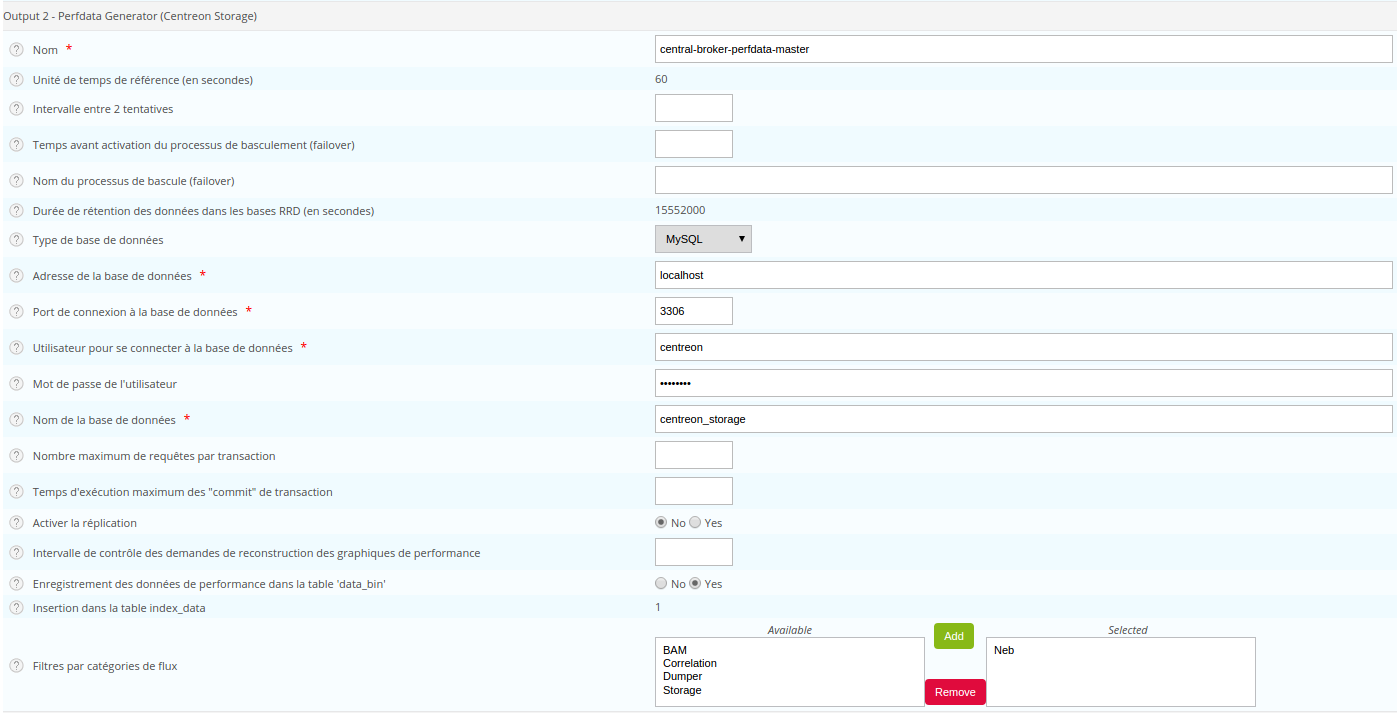The image size is (1397, 713).
Task: Open help for Port de connexion
Action: [16, 312]
